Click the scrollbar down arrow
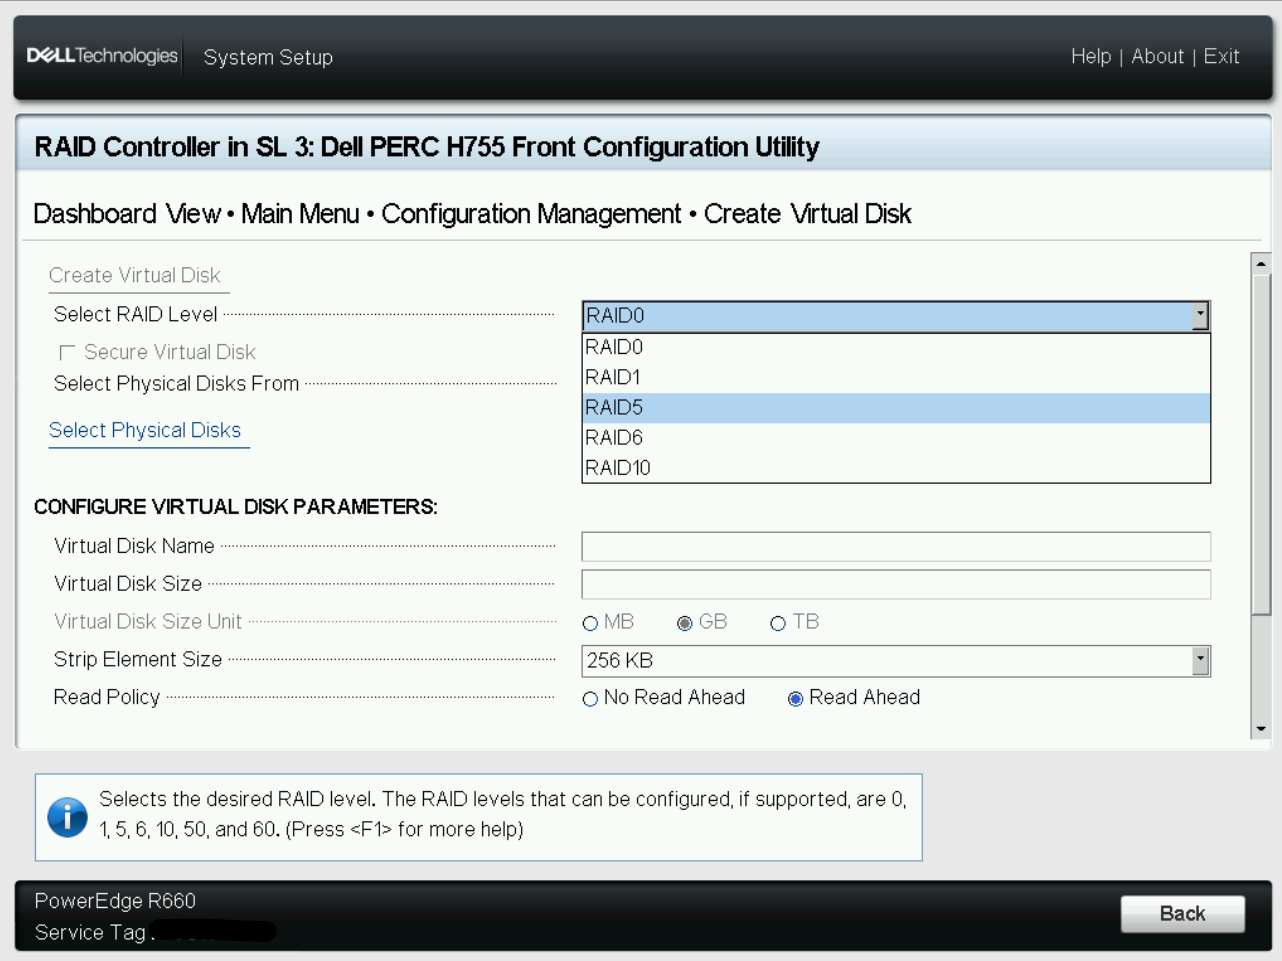The image size is (1282, 961). click(x=1261, y=729)
